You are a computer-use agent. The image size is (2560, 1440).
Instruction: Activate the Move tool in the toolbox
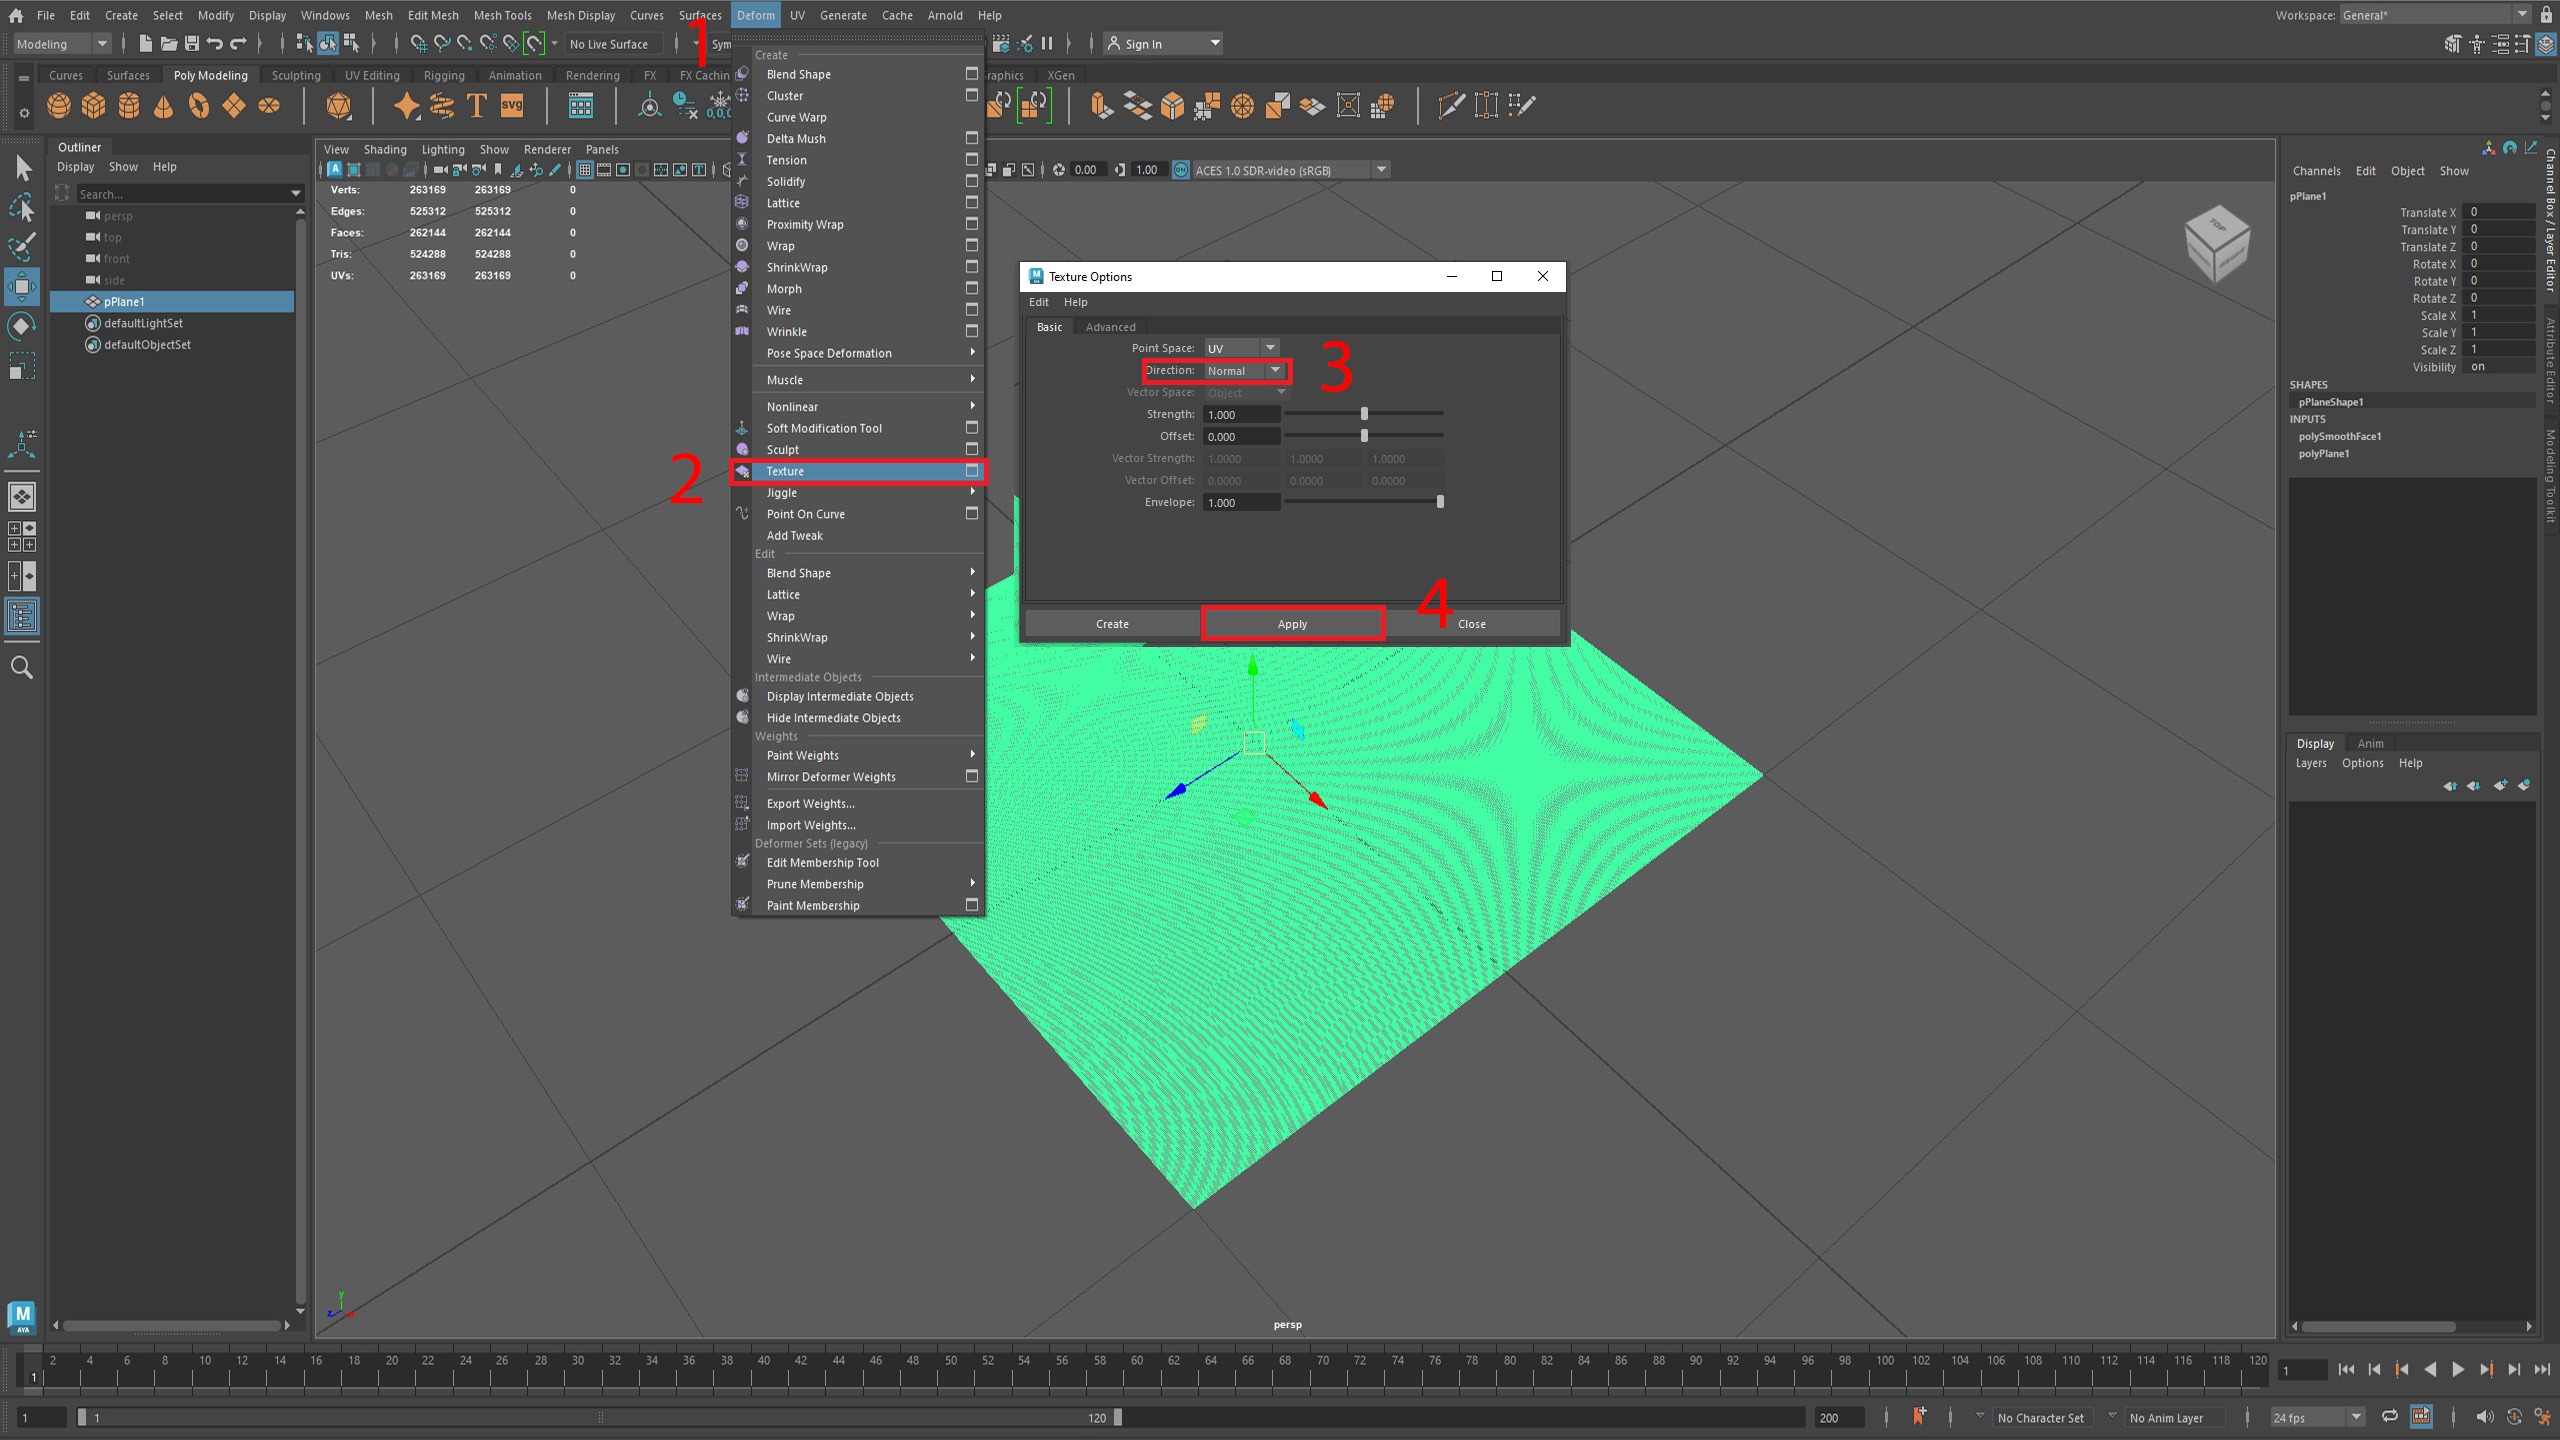click(x=22, y=287)
